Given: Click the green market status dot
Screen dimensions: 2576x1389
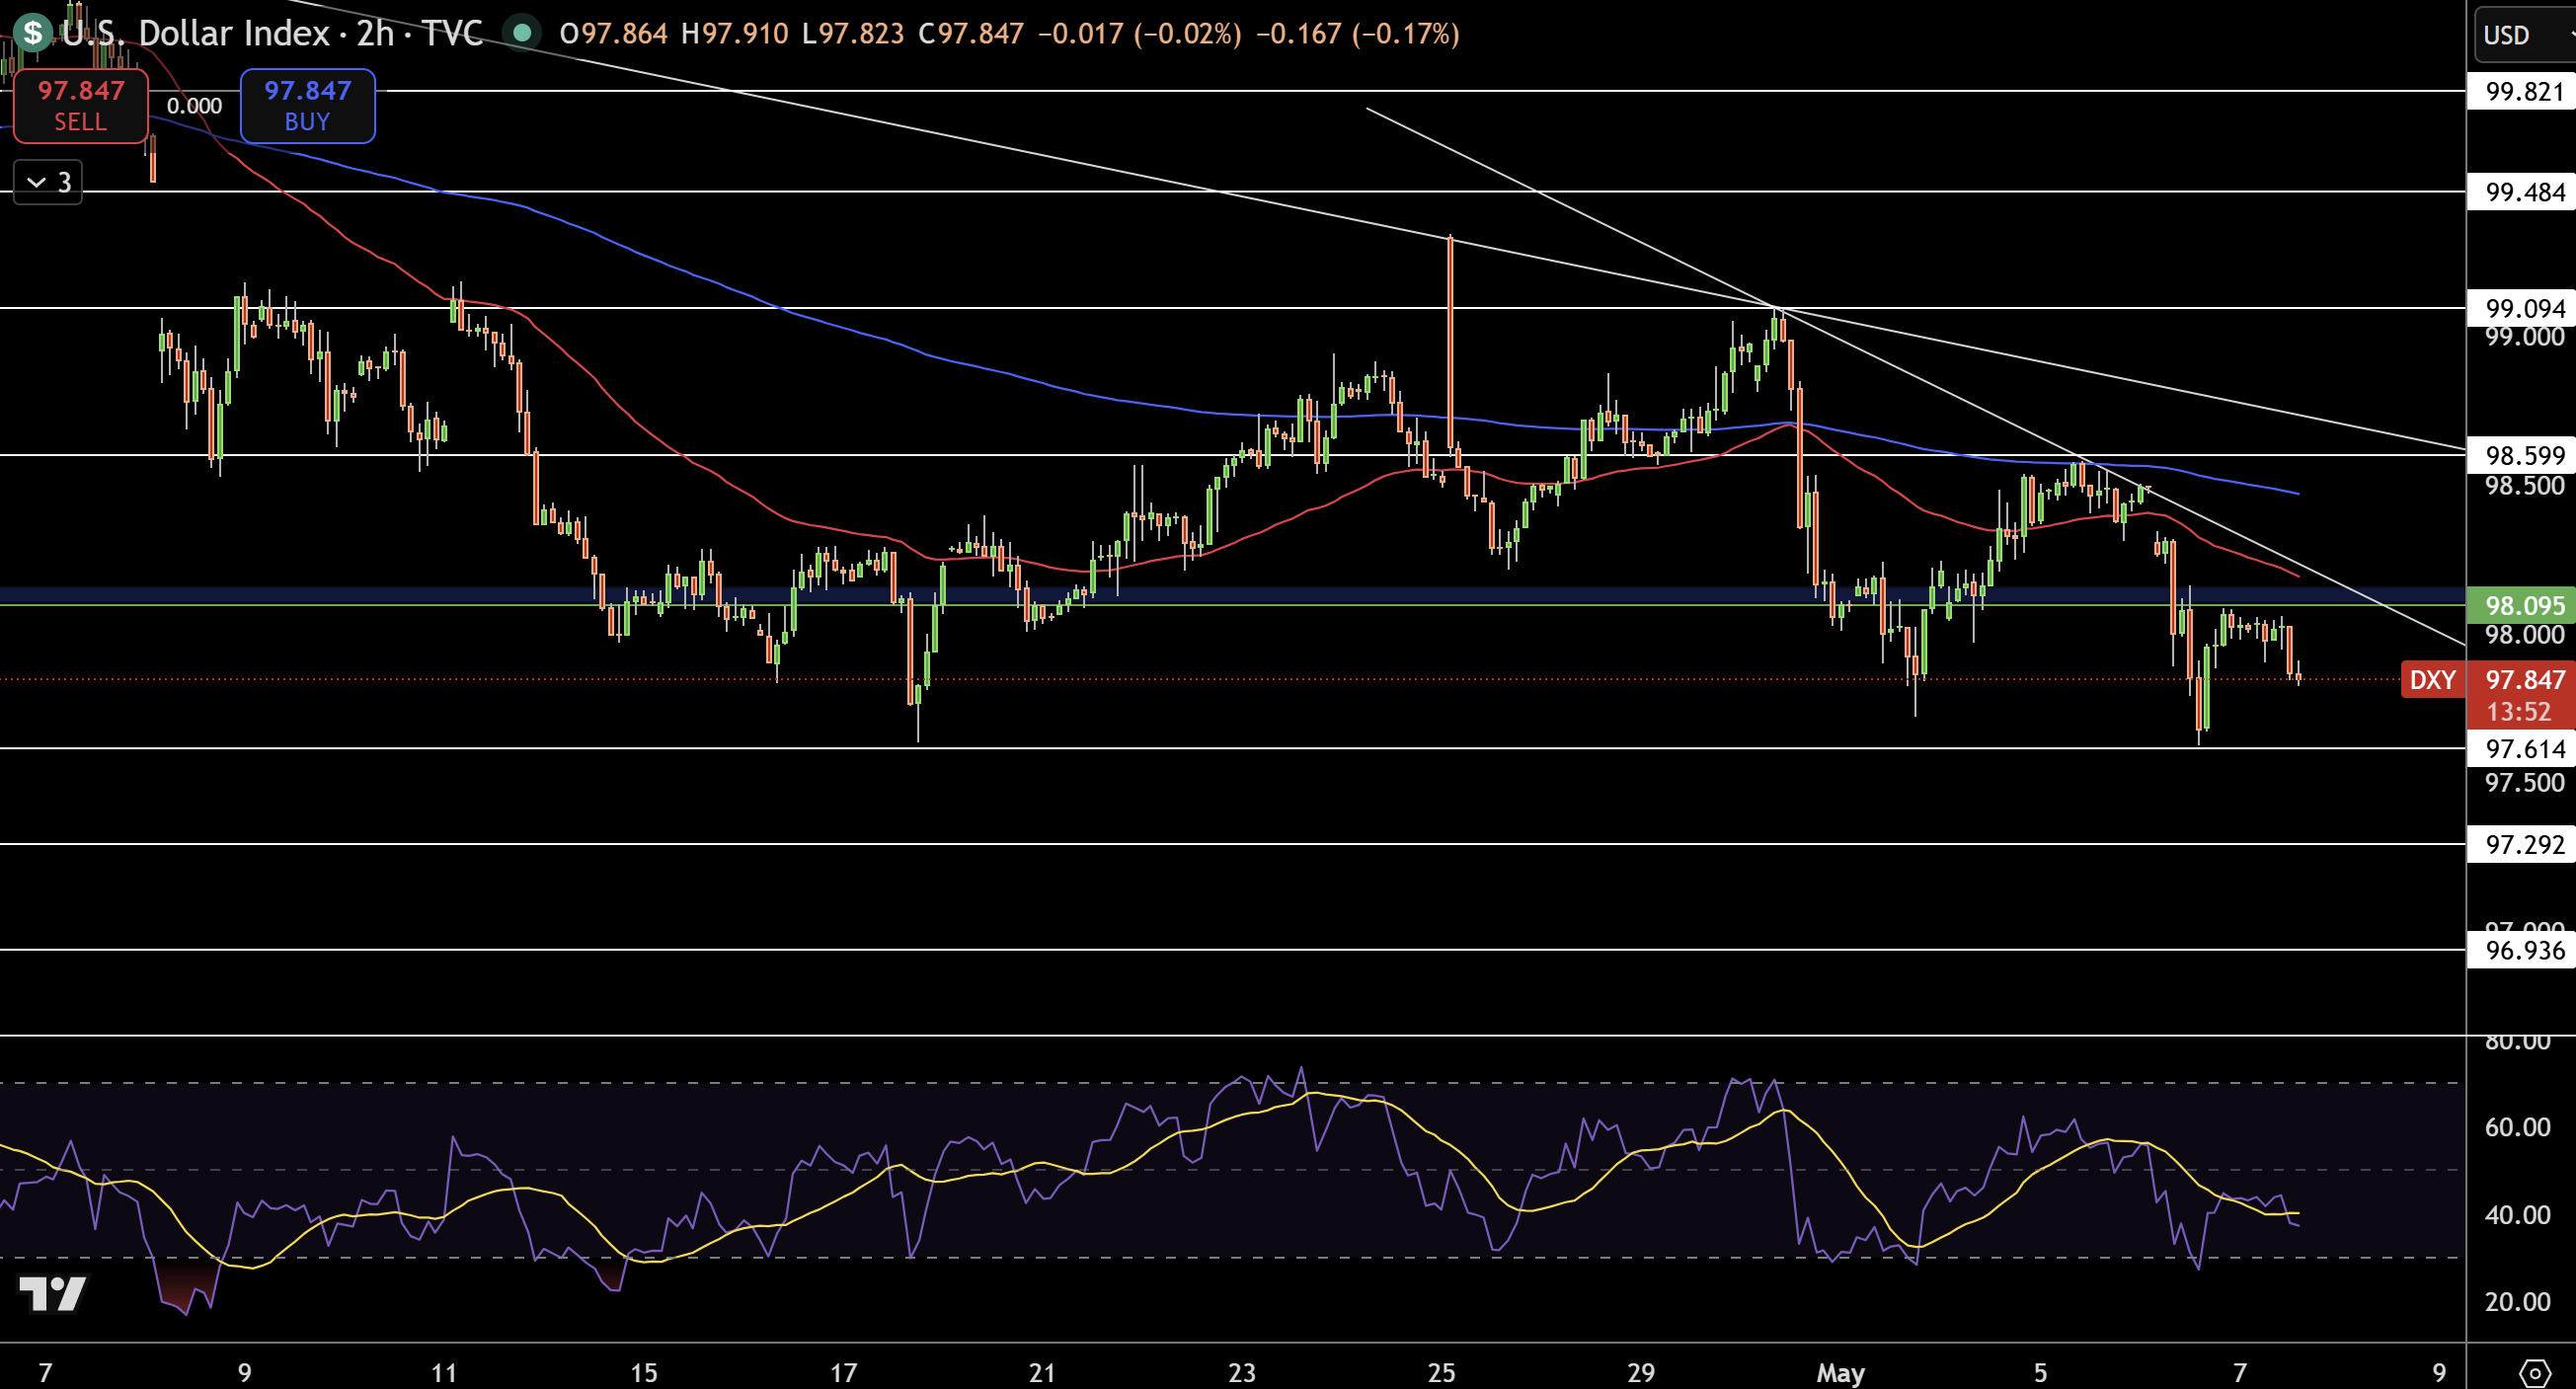Looking at the screenshot, I should click(x=521, y=33).
